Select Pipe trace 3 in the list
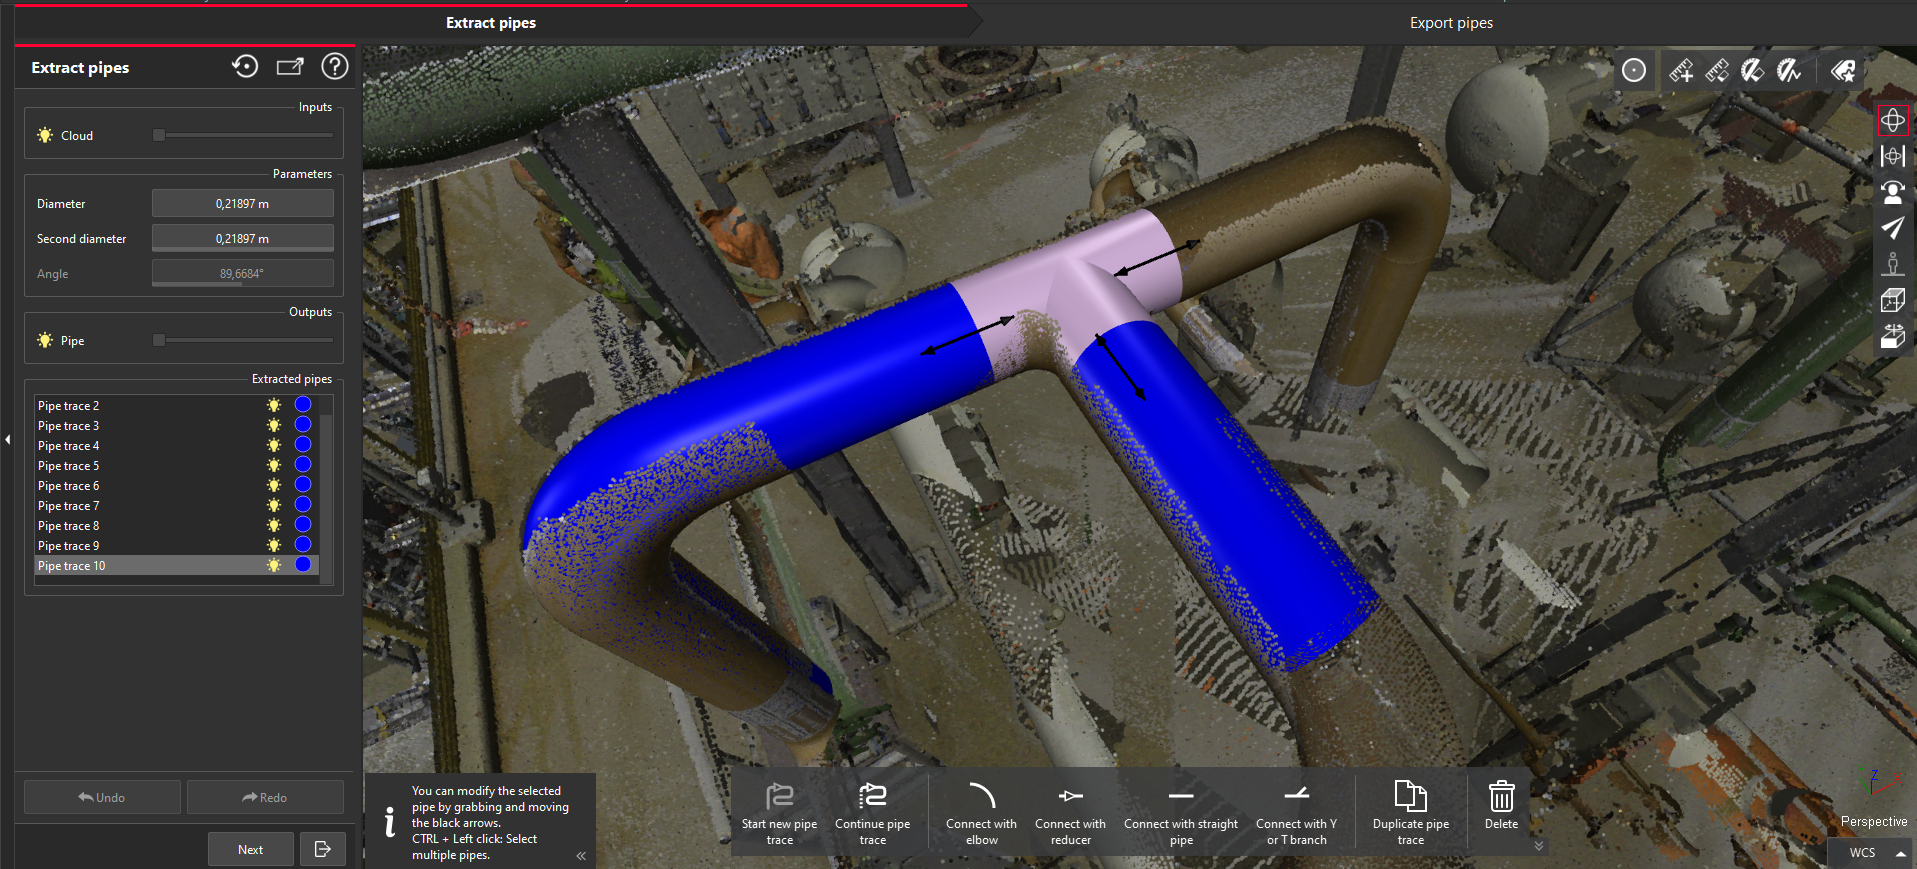 69,426
